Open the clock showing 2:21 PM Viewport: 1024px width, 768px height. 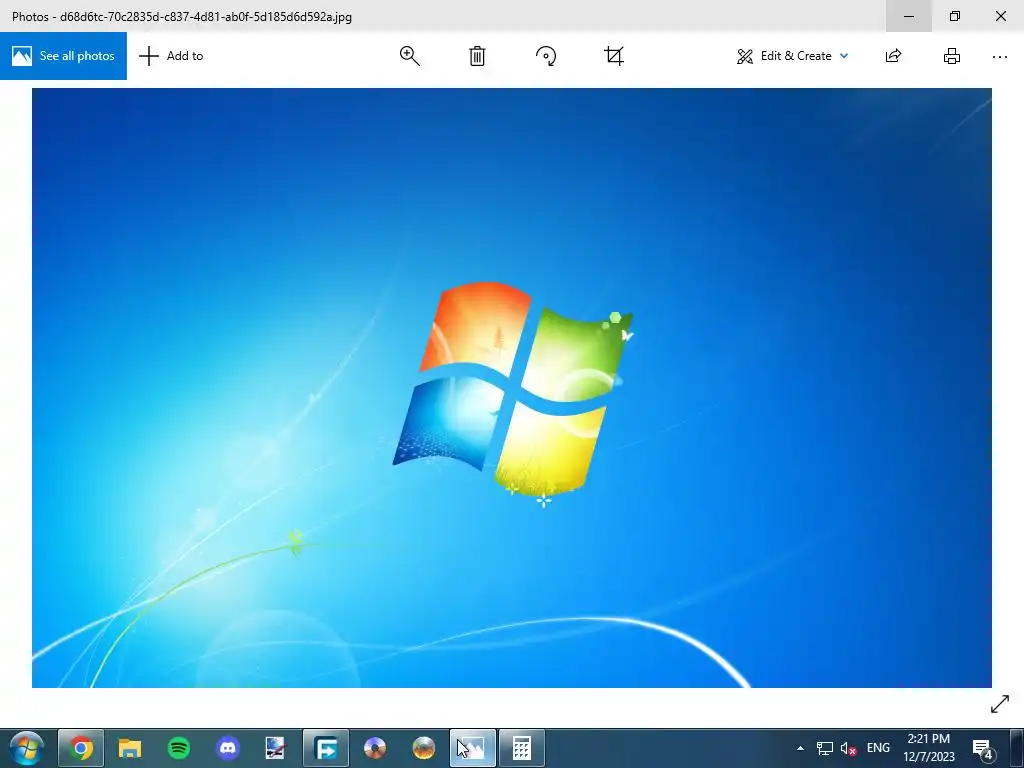click(929, 748)
